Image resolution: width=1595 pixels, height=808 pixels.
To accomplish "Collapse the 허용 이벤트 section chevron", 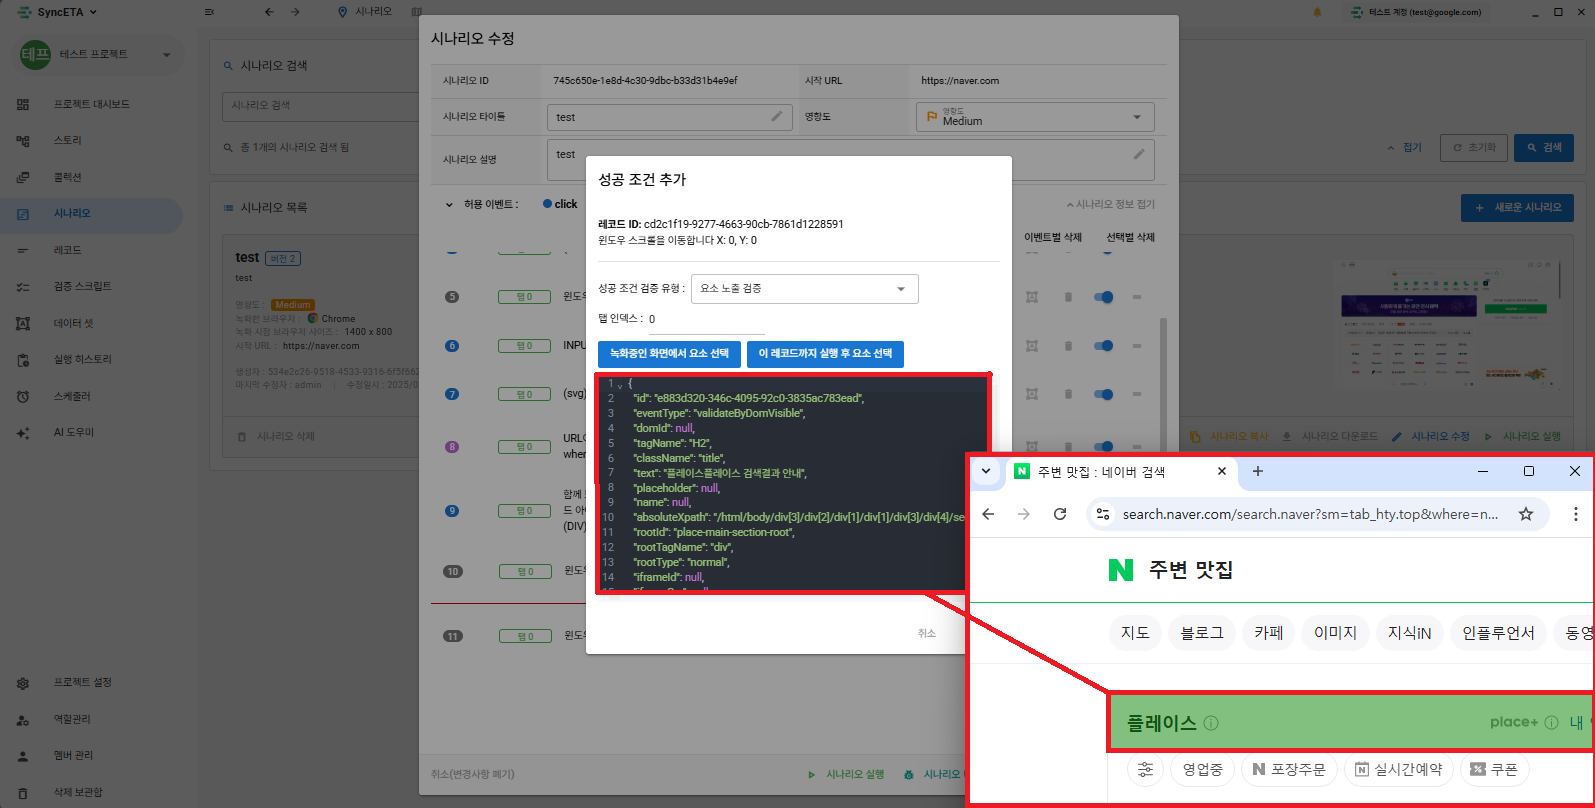I will [449, 204].
